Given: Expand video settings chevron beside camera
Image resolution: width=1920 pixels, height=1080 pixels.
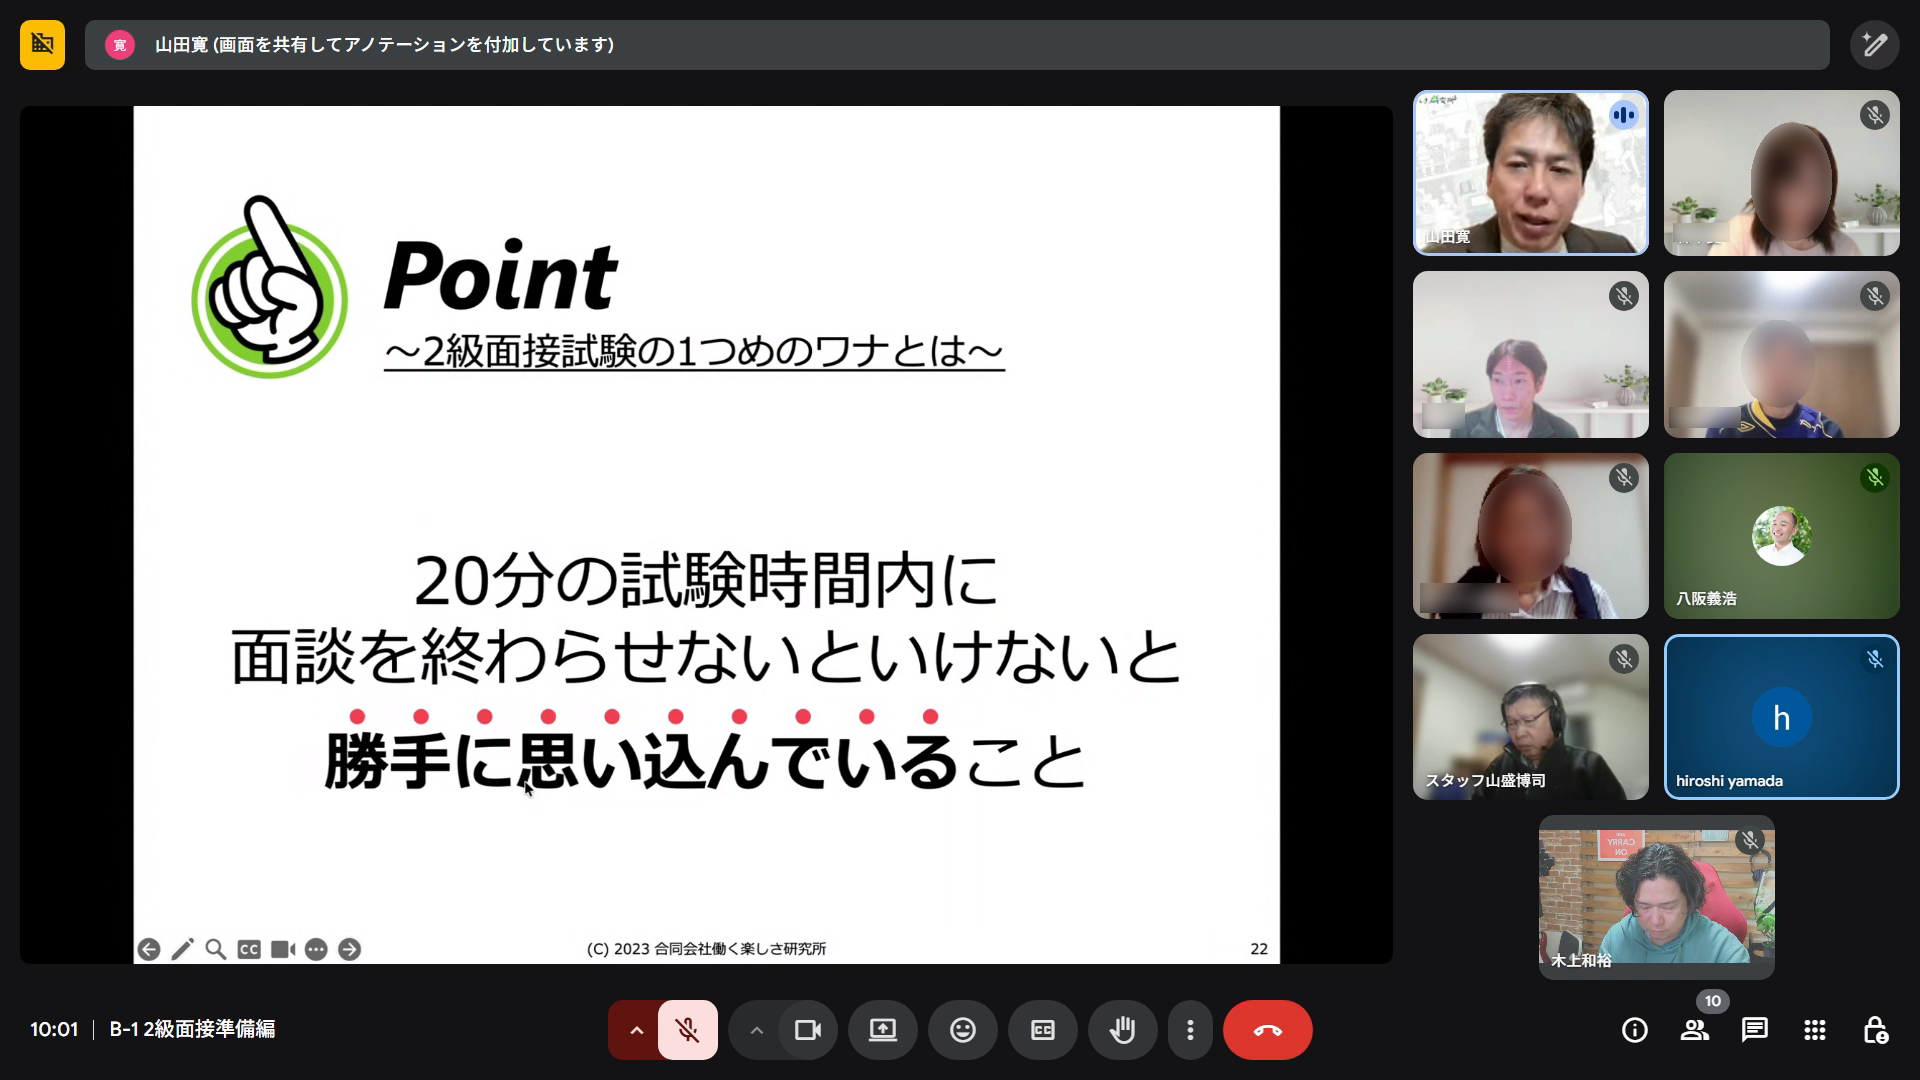Looking at the screenshot, I should [x=756, y=1030].
